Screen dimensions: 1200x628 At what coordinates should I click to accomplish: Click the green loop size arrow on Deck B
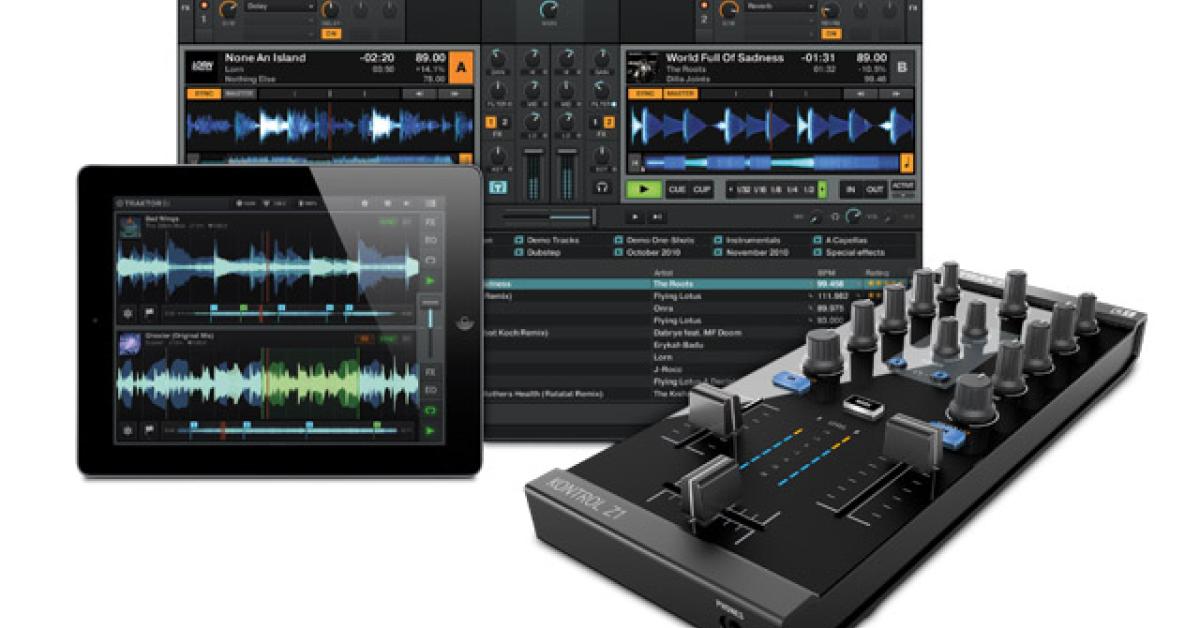822,189
